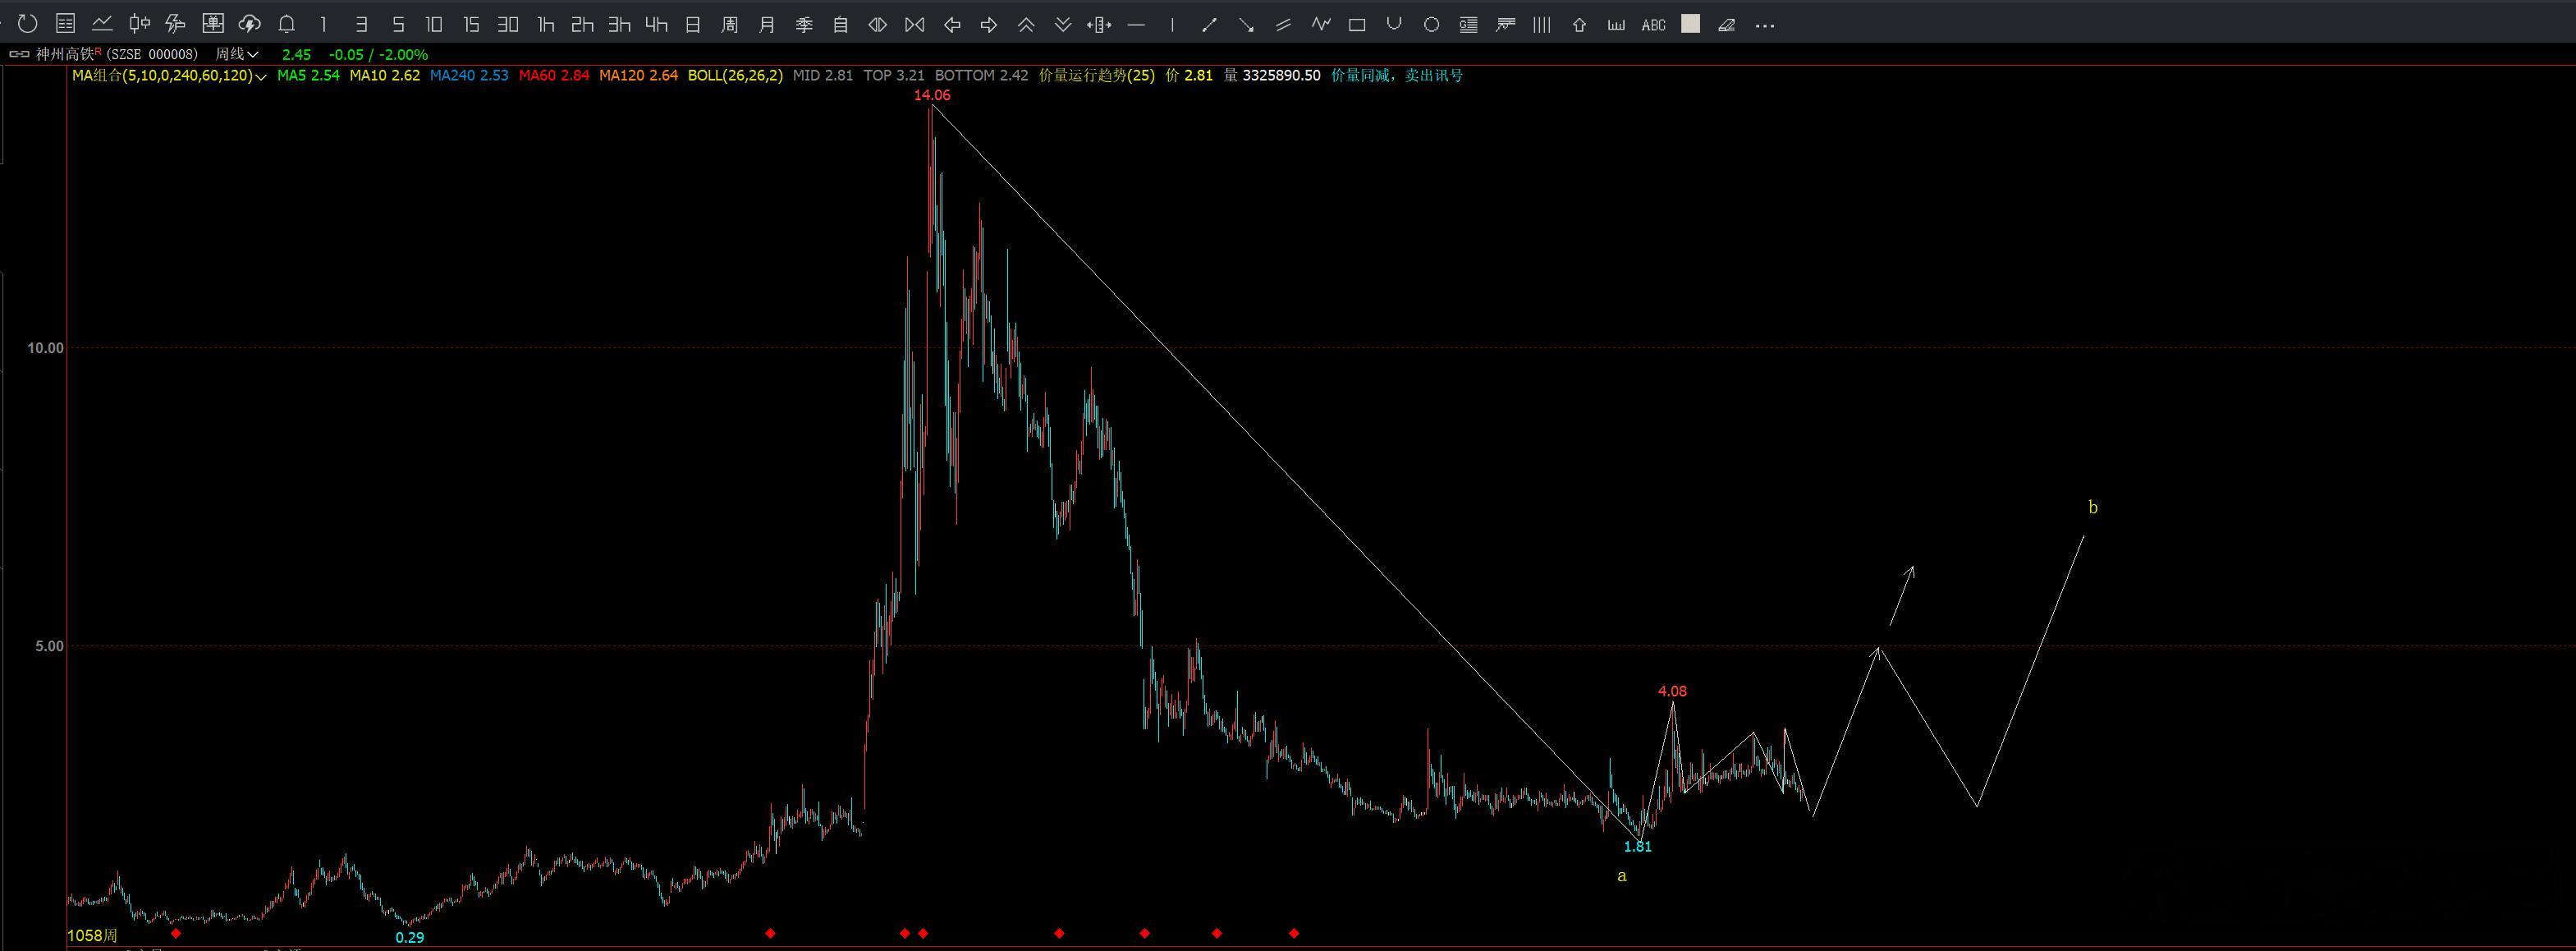
Task: Pick the drawing color swatch
Action: [x=1690, y=24]
